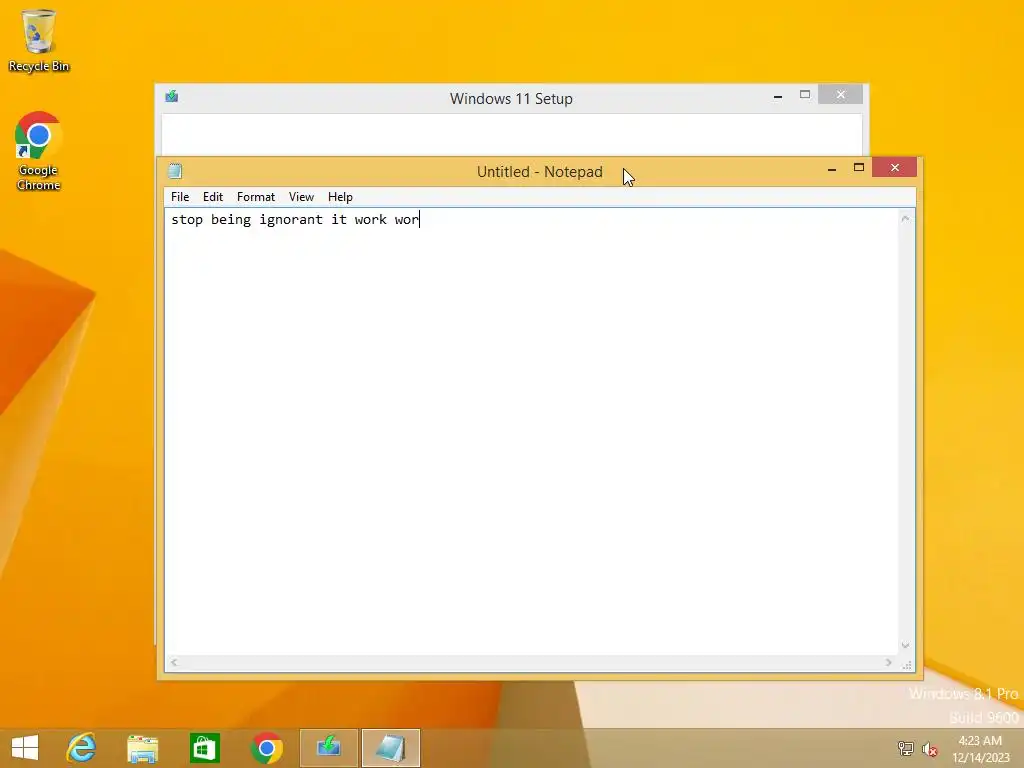This screenshot has width=1024, height=768.
Task: Minimize the Notepad window
Action: [x=831, y=168]
